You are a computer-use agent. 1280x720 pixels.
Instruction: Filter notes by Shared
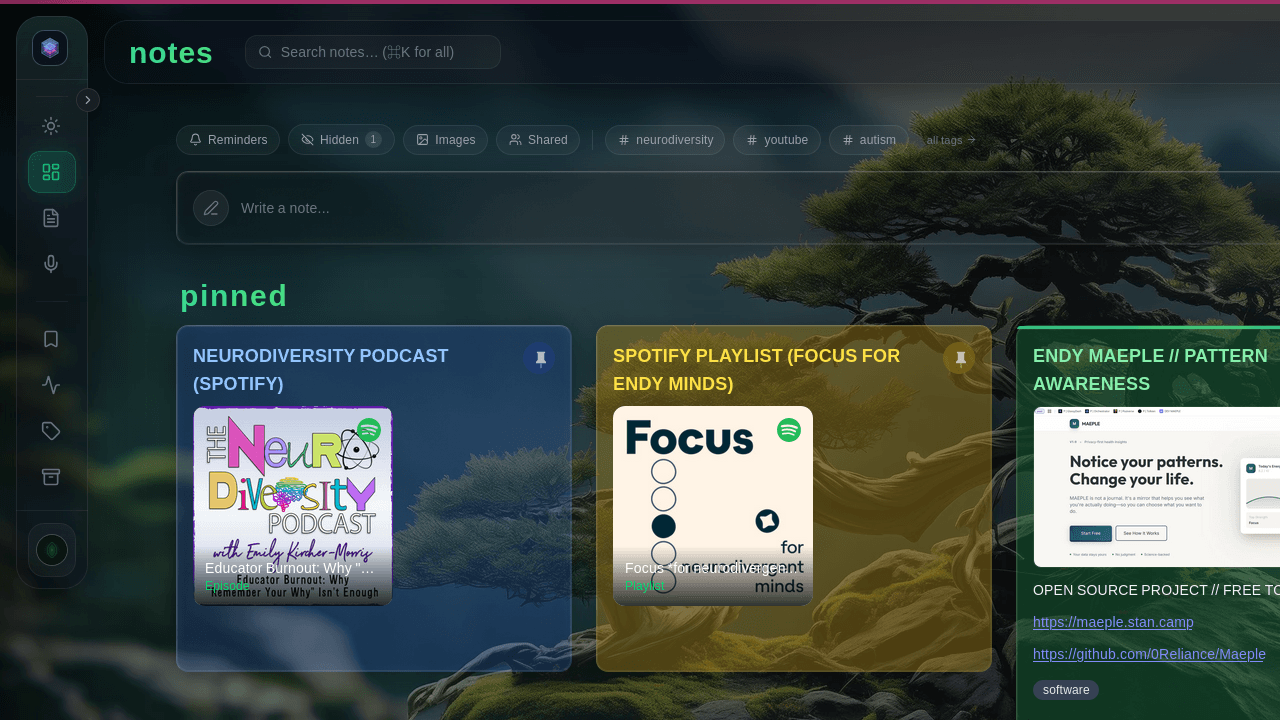pyautogui.click(x=538, y=140)
